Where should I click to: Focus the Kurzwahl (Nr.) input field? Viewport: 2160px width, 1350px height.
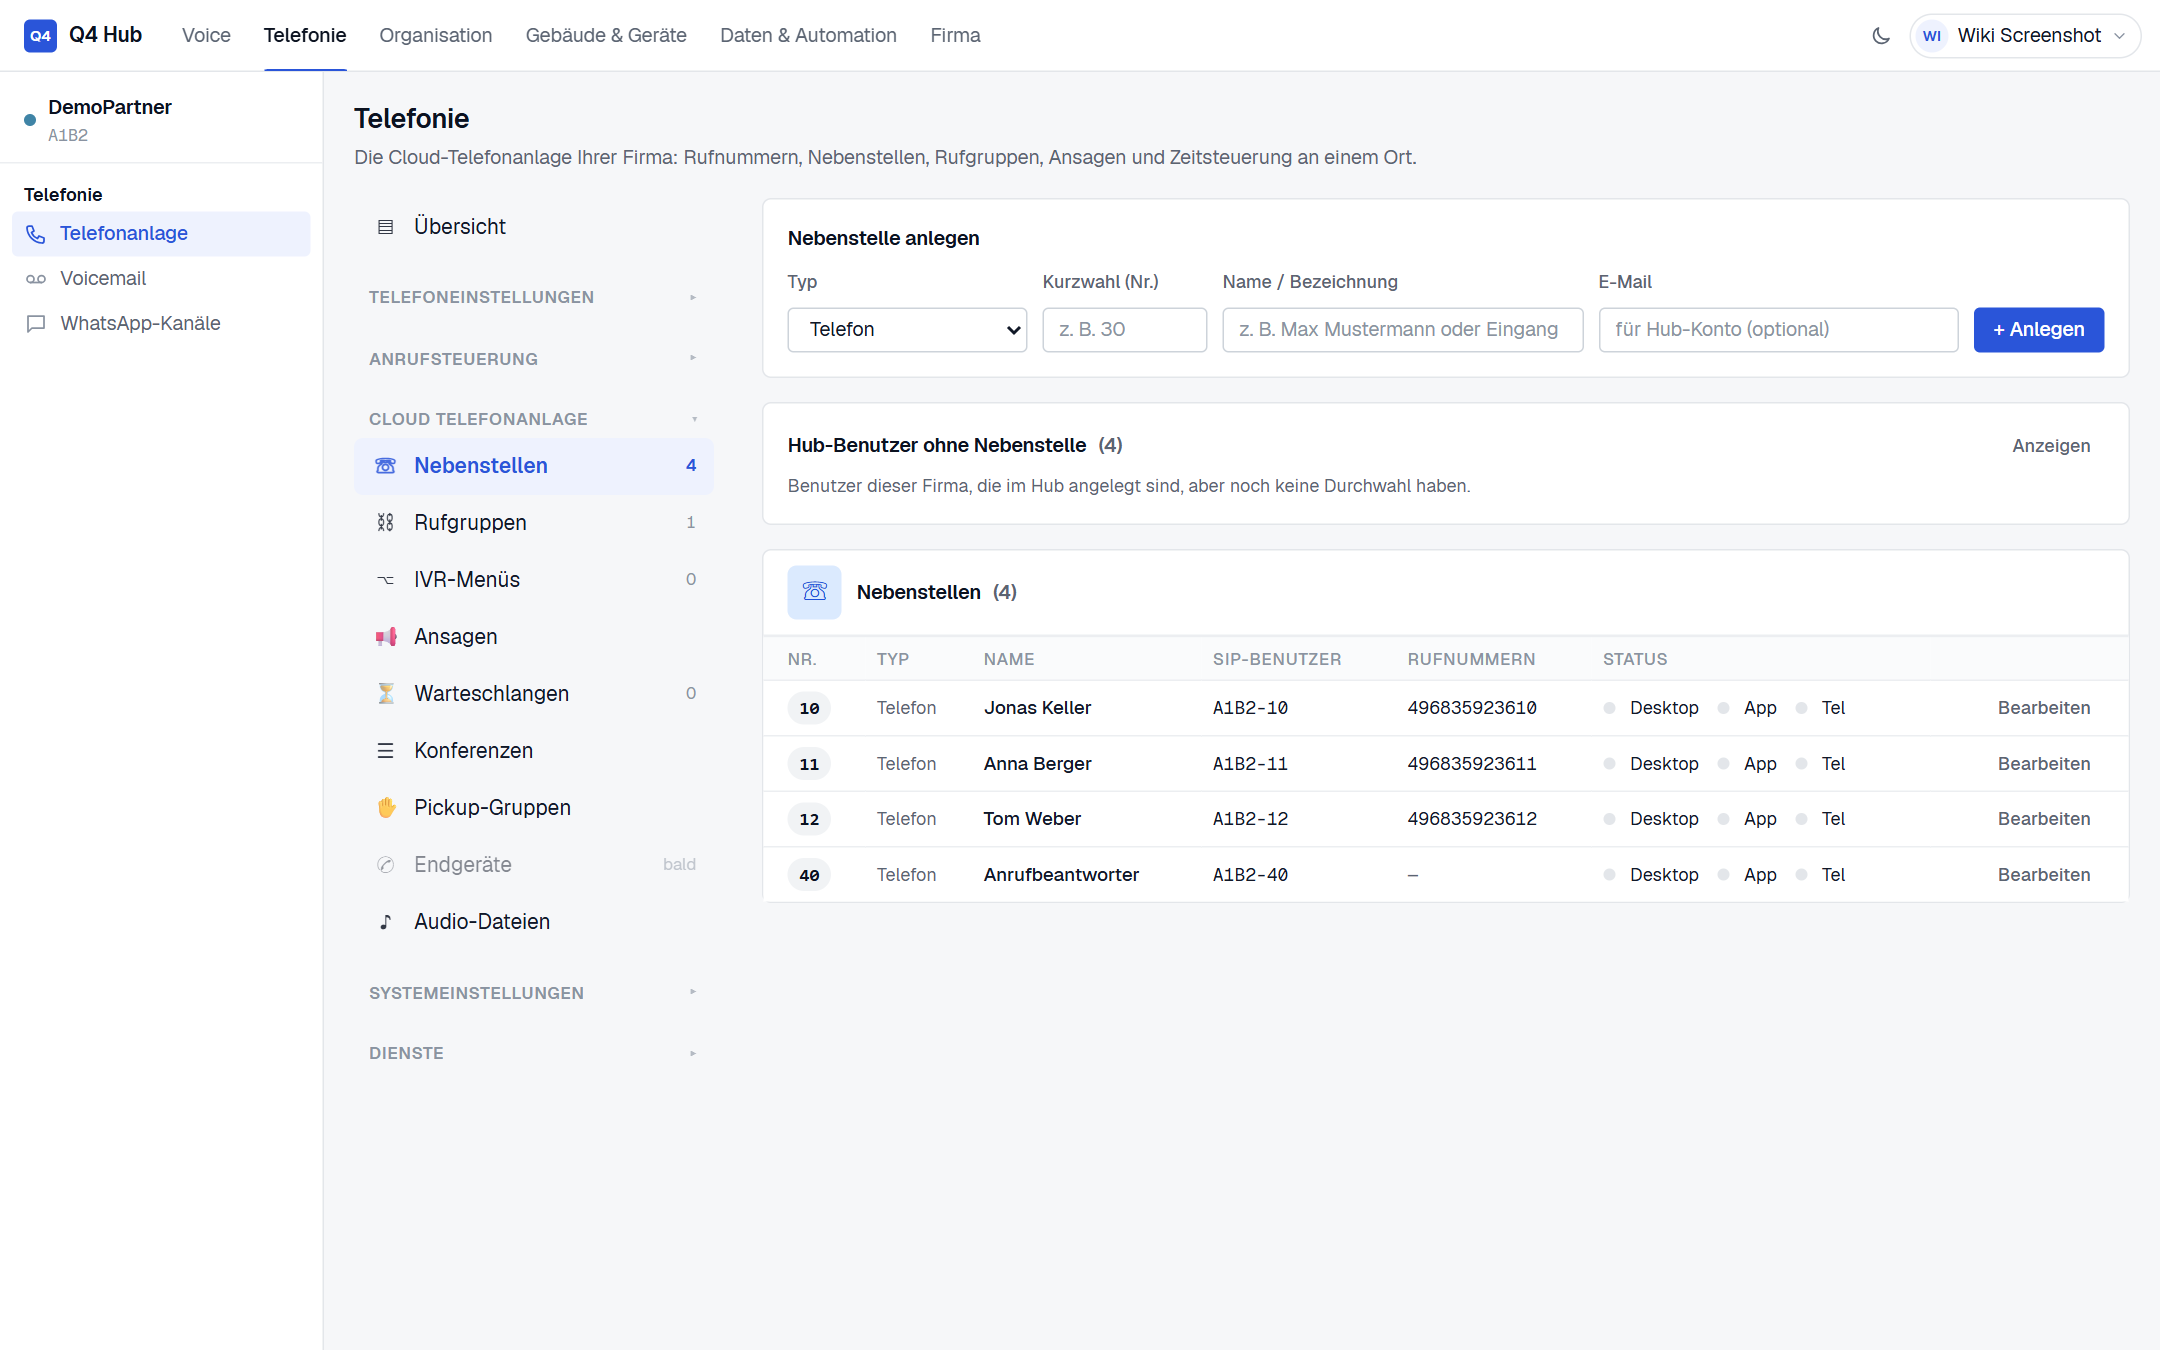click(1125, 330)
